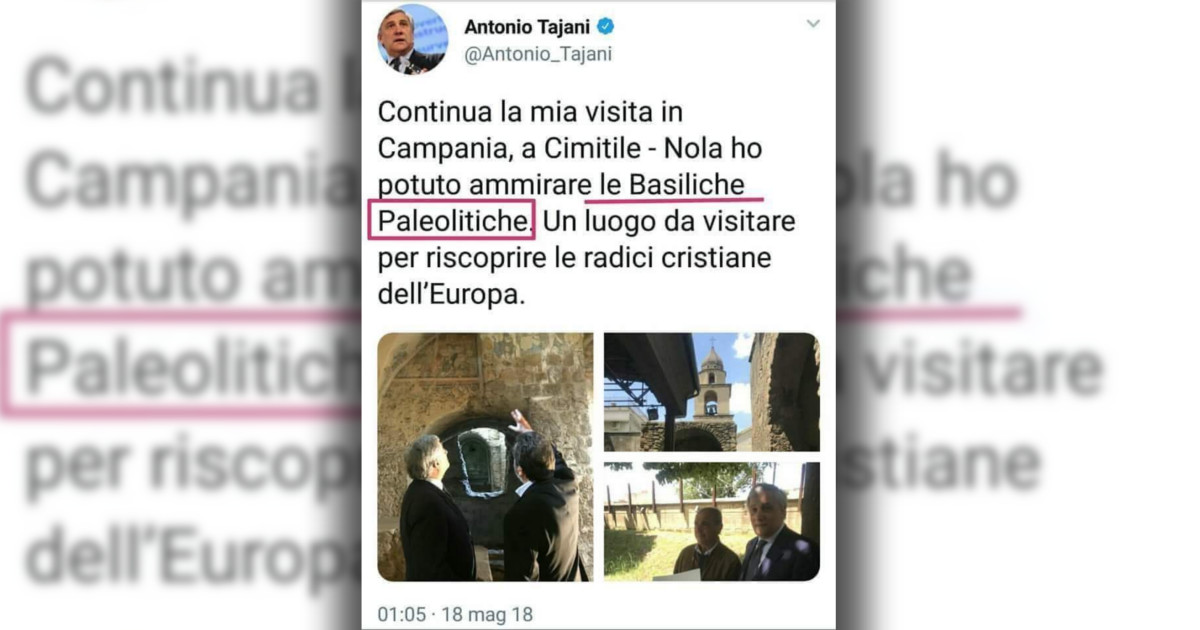Screen dimensions: 1200x630
Task: Click the underlined words le Basiliche
Action: tap(673, 184)
